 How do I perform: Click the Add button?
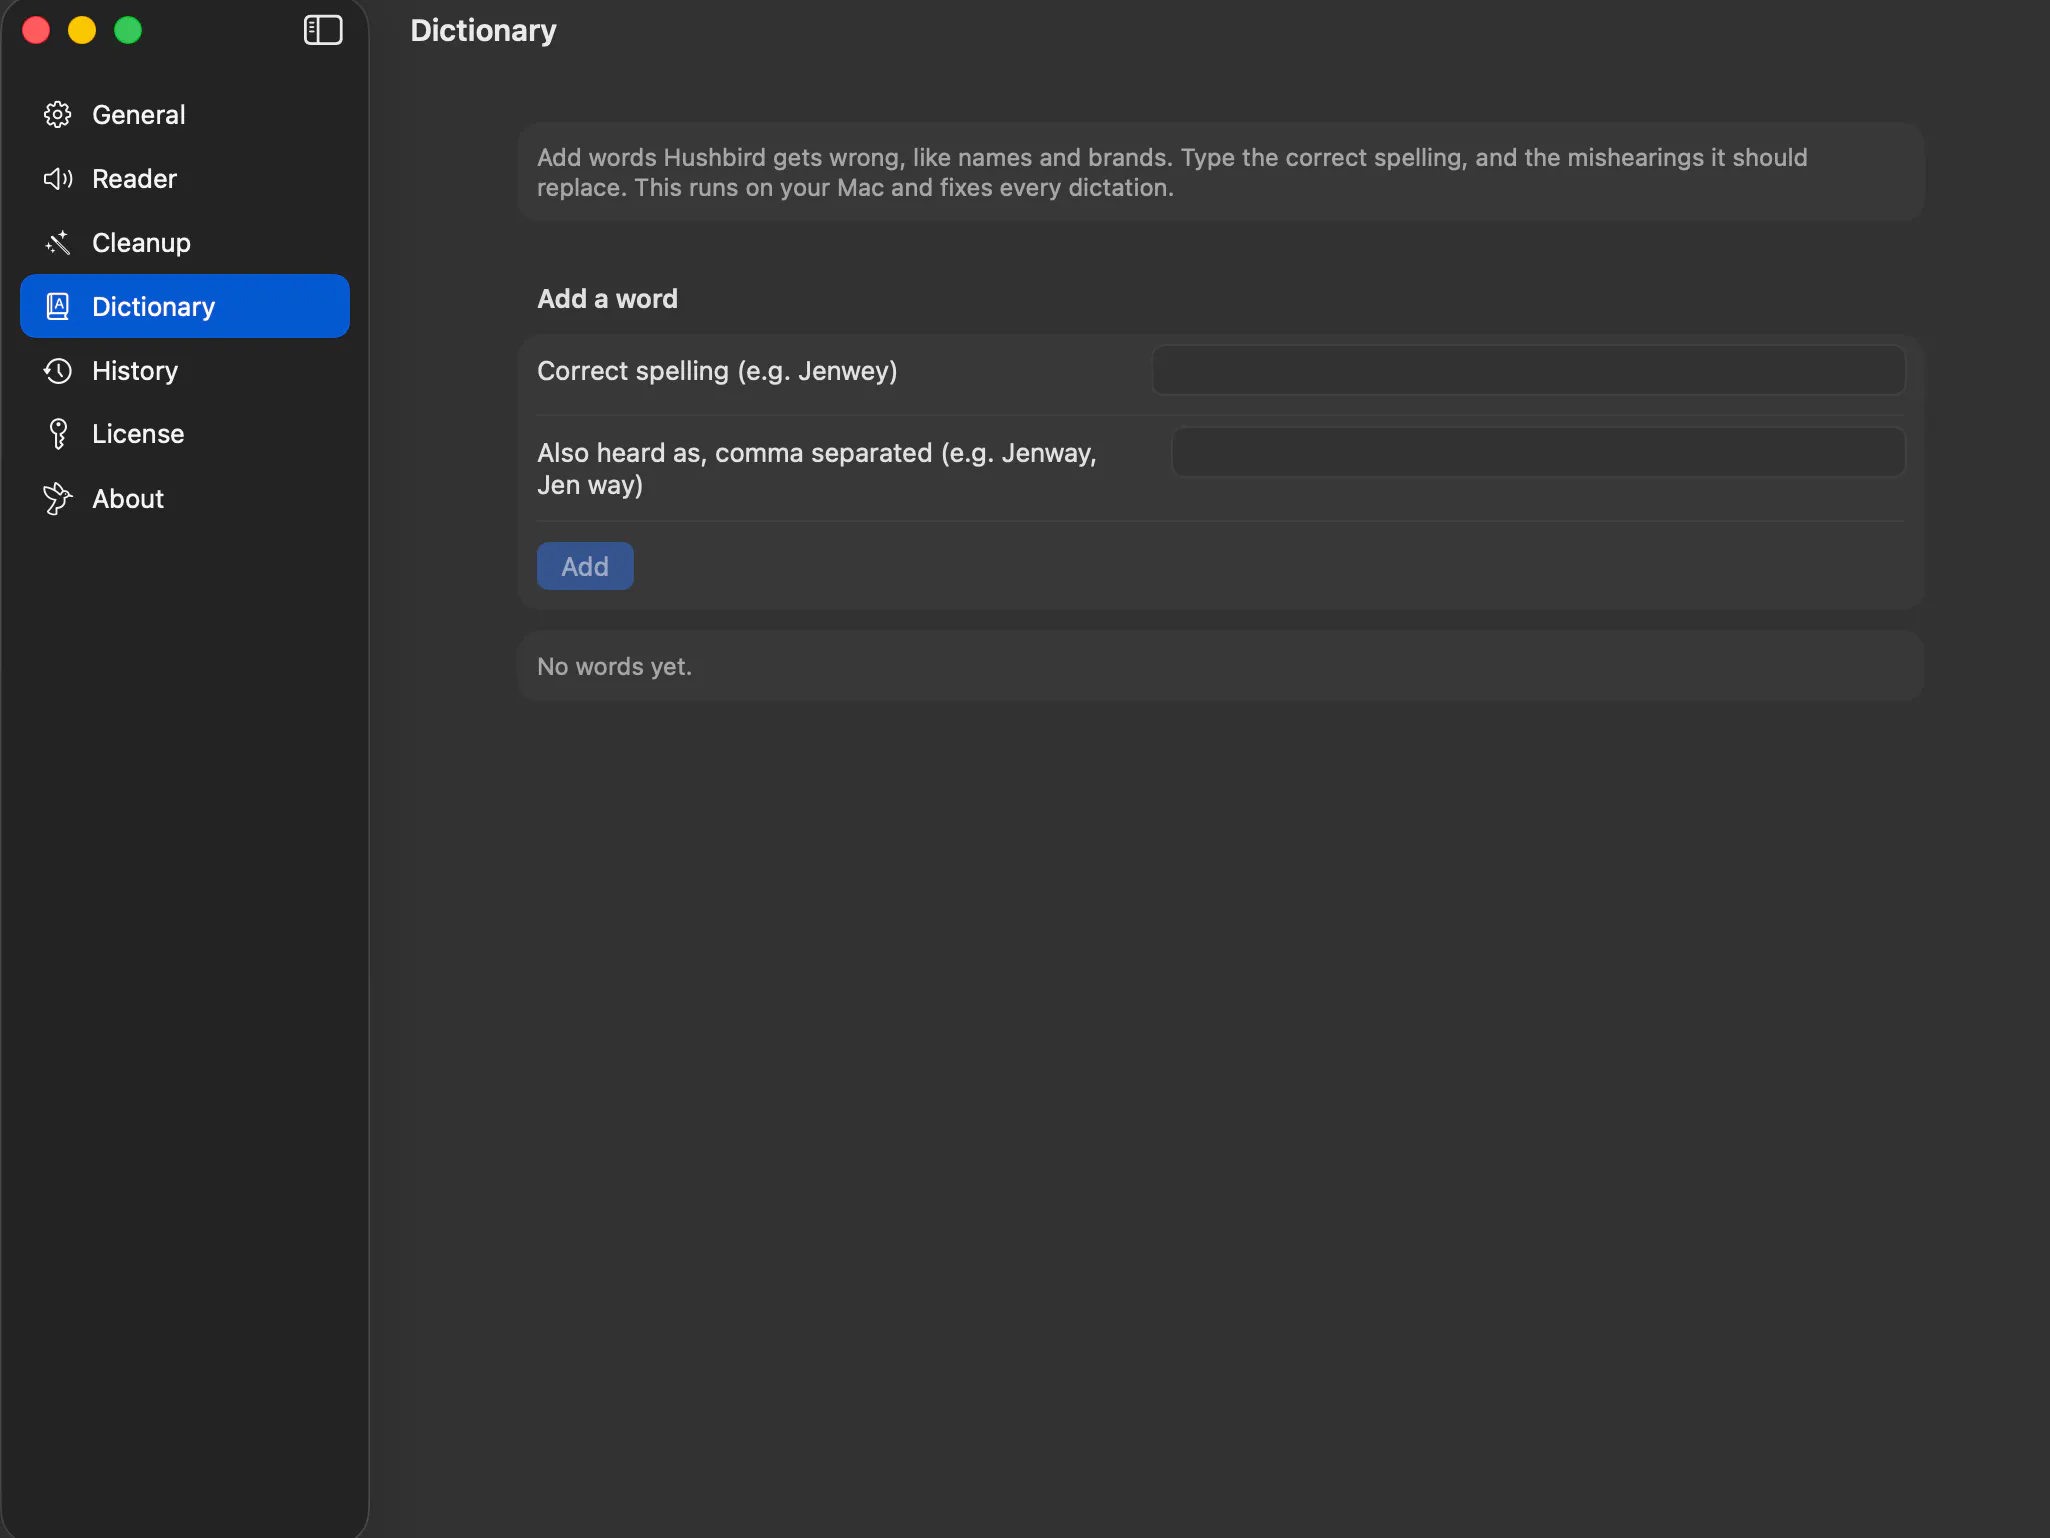point(585,566)
